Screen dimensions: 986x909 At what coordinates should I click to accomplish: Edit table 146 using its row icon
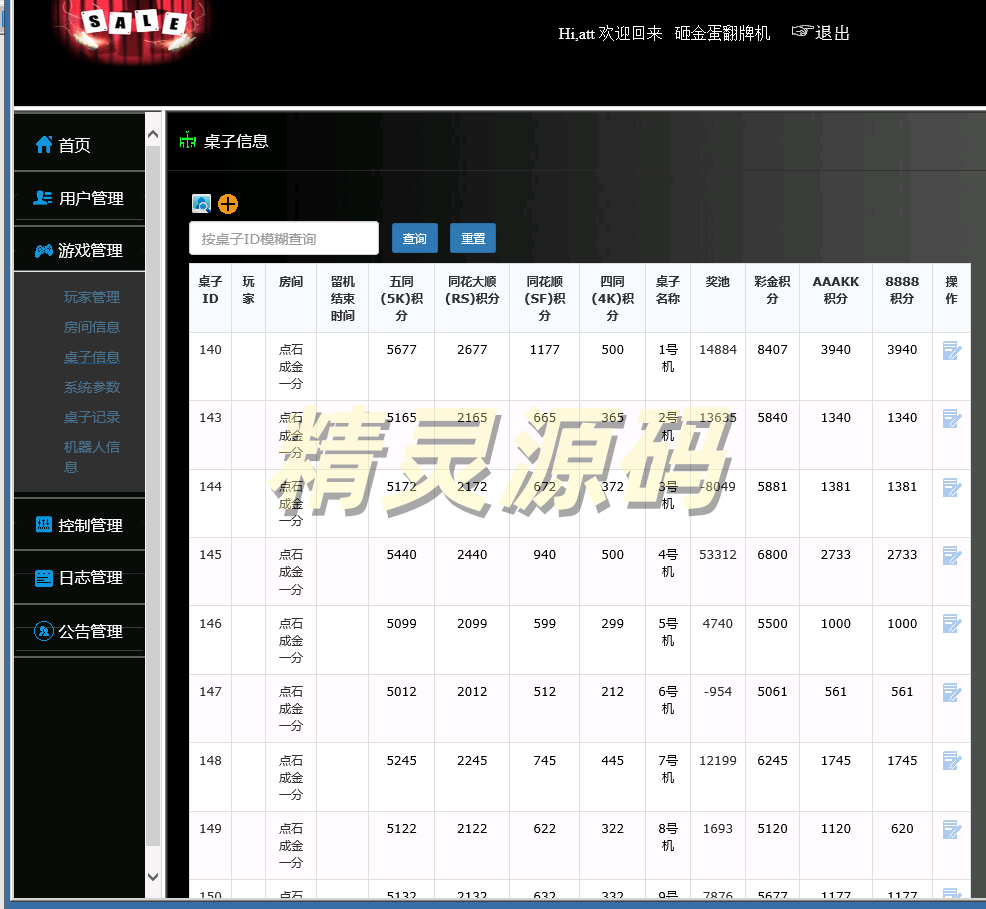point(951,624)
